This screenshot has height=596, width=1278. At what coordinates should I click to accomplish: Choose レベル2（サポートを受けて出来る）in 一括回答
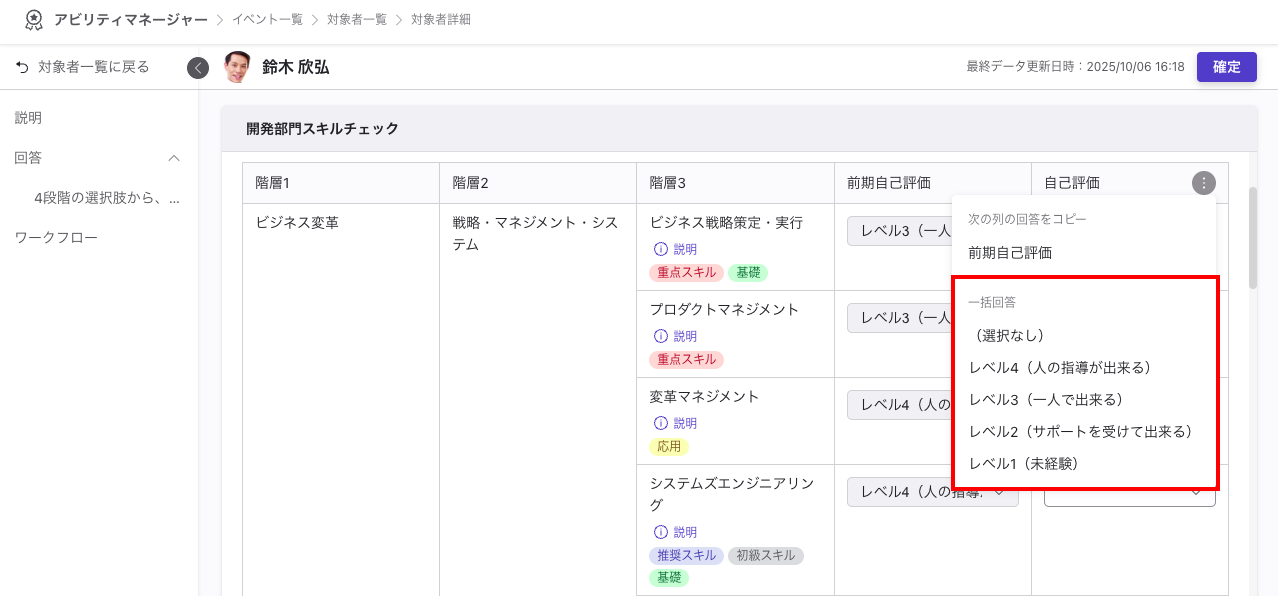click(x=1080, y=429)
